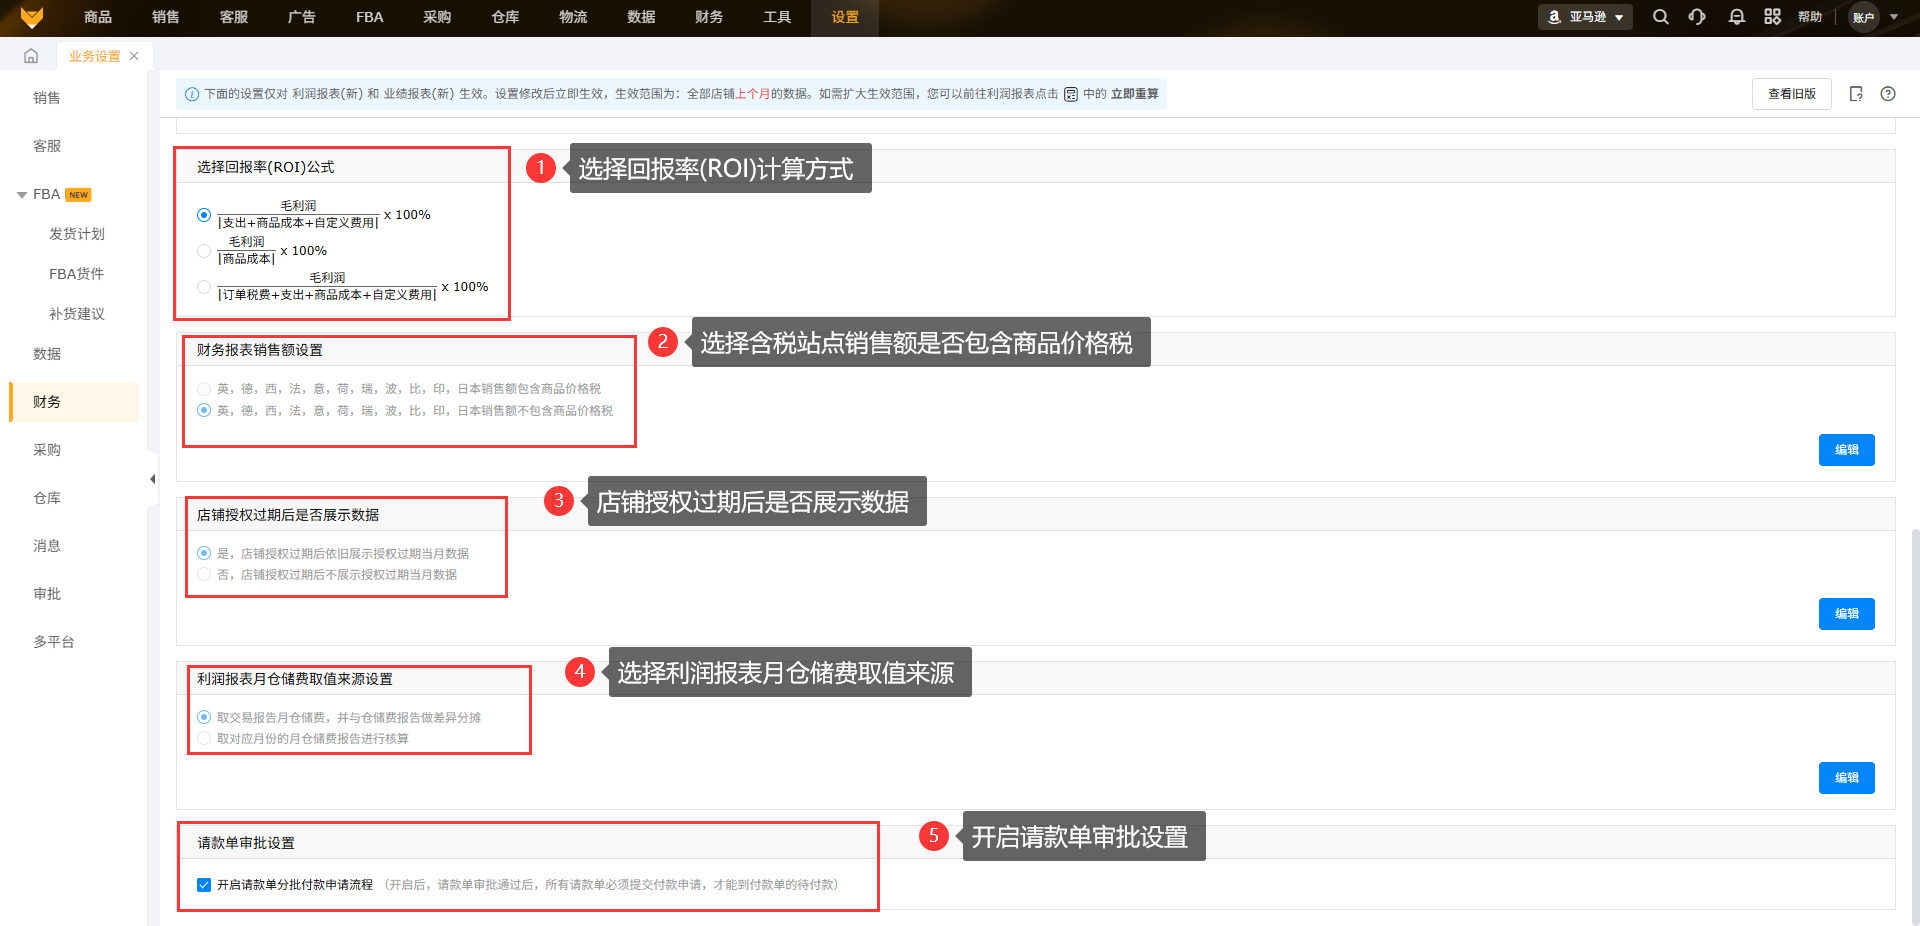Viewport: 1920px width, 926px height.
Task: Open the notifications bell icon
Action: [1737, 17]
